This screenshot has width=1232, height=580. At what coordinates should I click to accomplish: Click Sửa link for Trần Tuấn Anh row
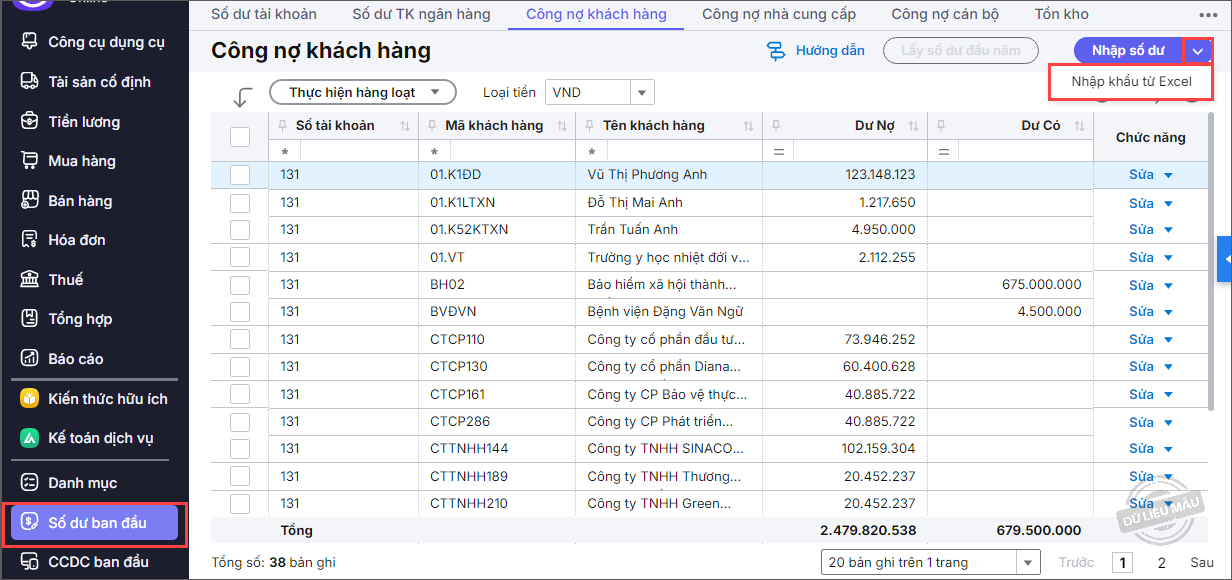[1141, 230]
